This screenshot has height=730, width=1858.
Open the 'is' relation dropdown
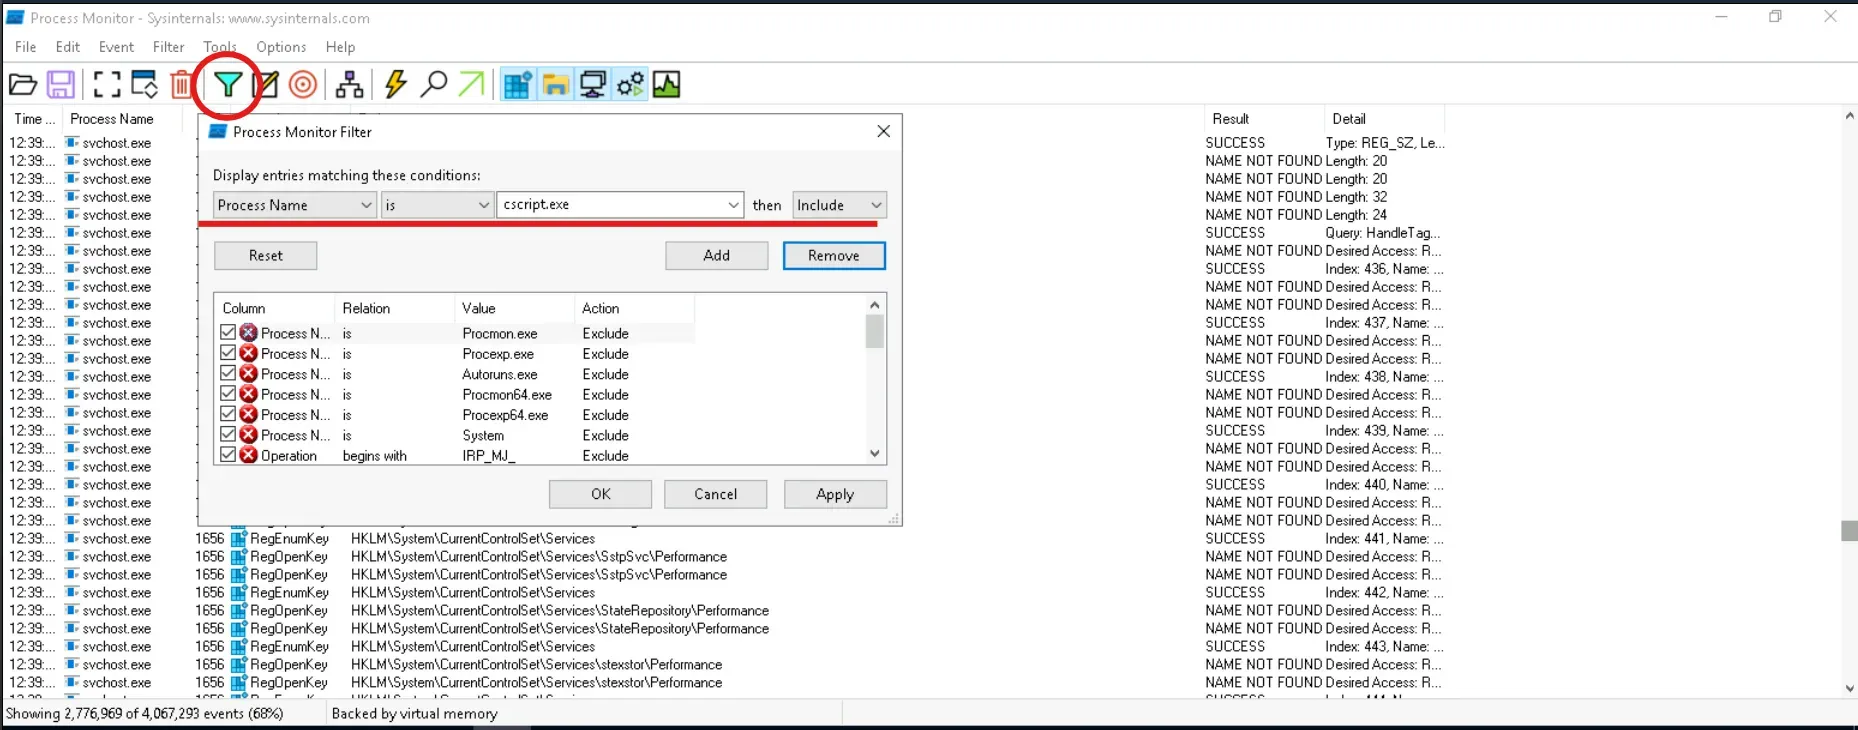[437, 205]
